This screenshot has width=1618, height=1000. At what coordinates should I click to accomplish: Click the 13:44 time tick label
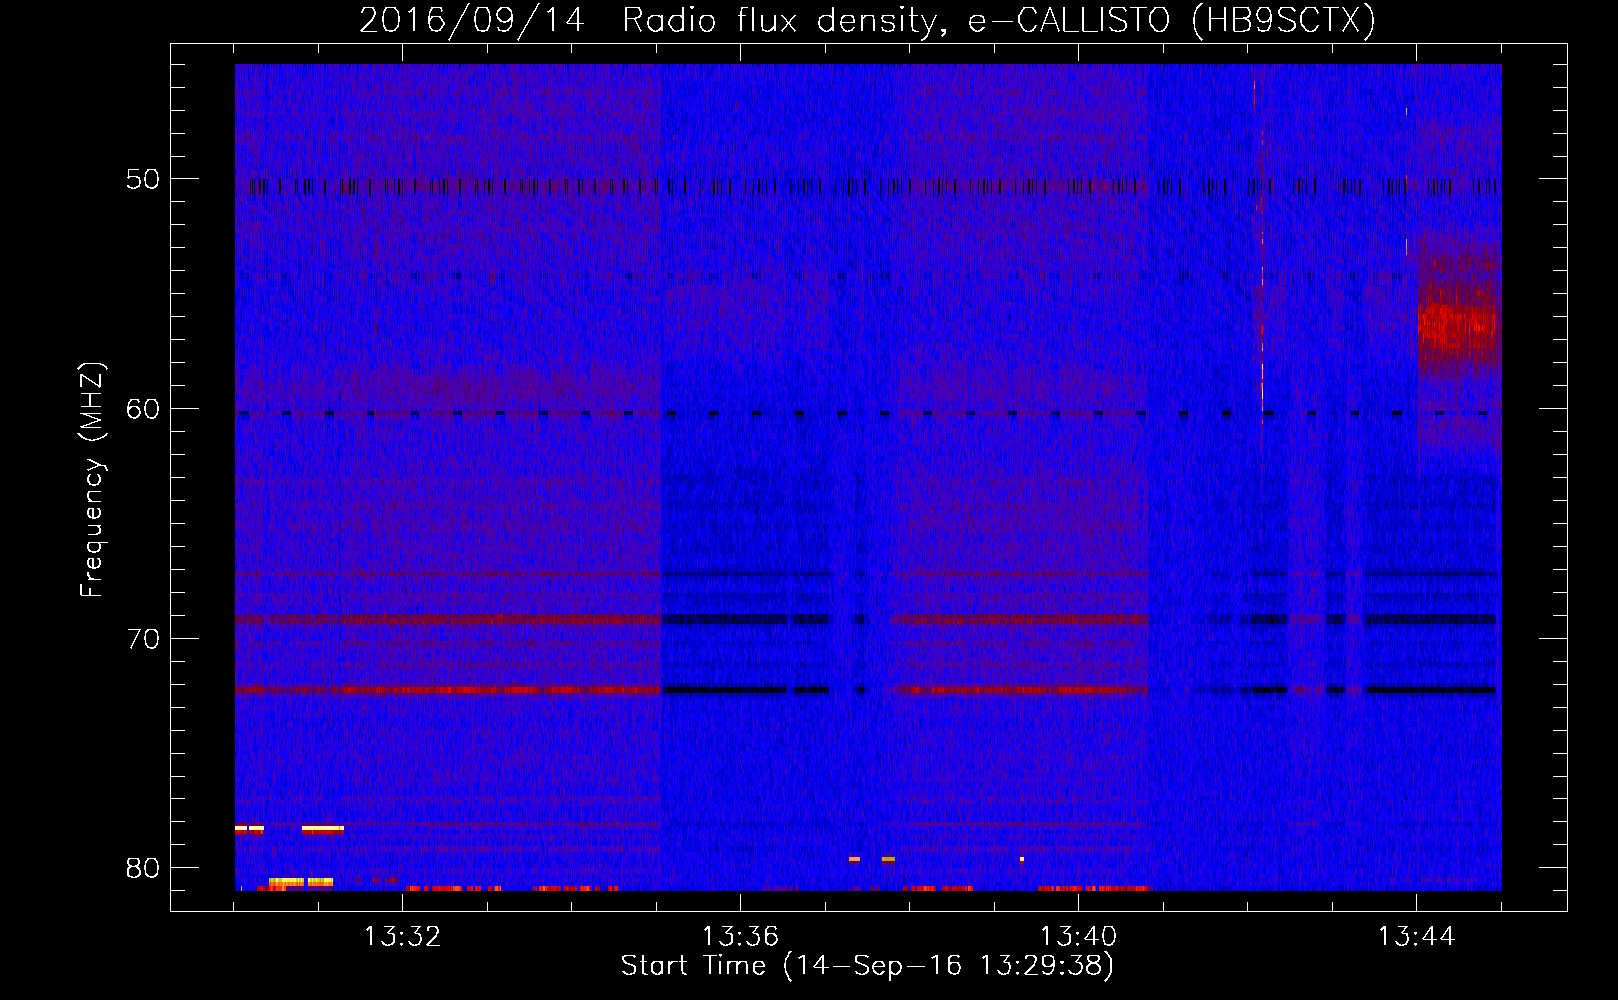pos(1416,937)
